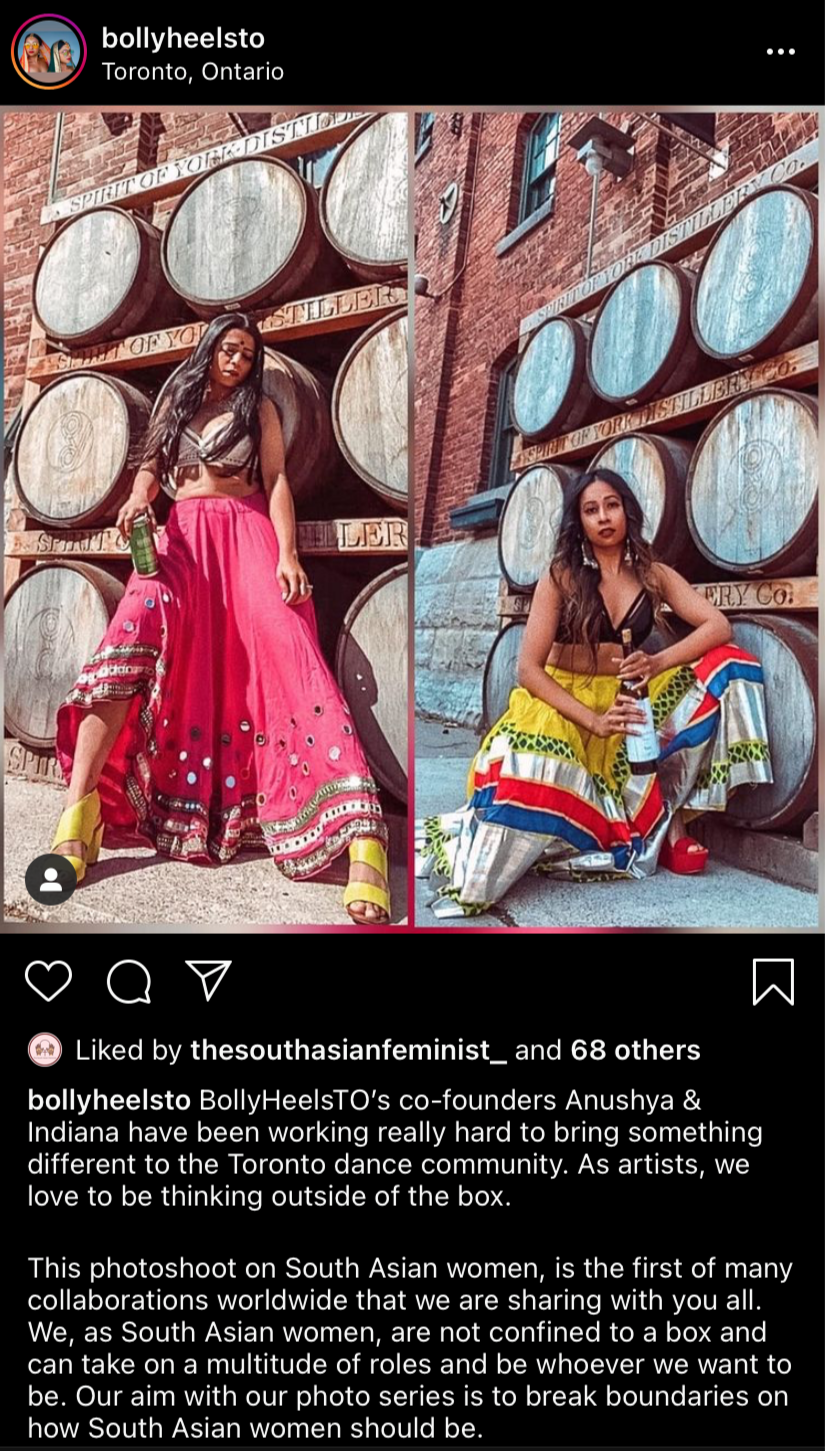825x1451 pixels.
Task: Open the bollyheelsto profile picture story
Action: [x=48, y=52]
